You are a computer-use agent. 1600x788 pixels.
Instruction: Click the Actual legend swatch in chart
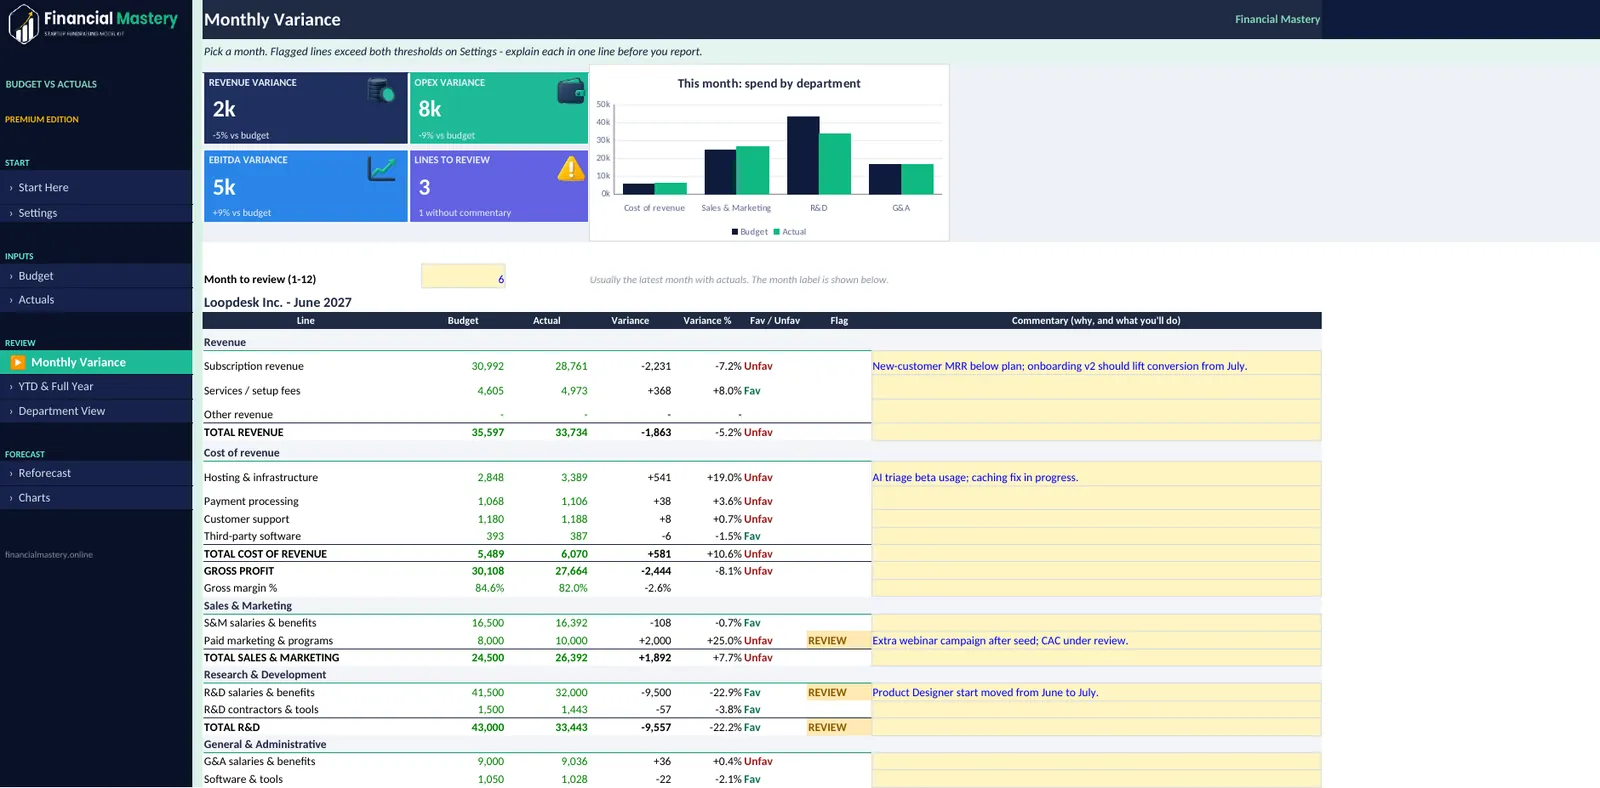pyautogui.click(x=777, y=232)
